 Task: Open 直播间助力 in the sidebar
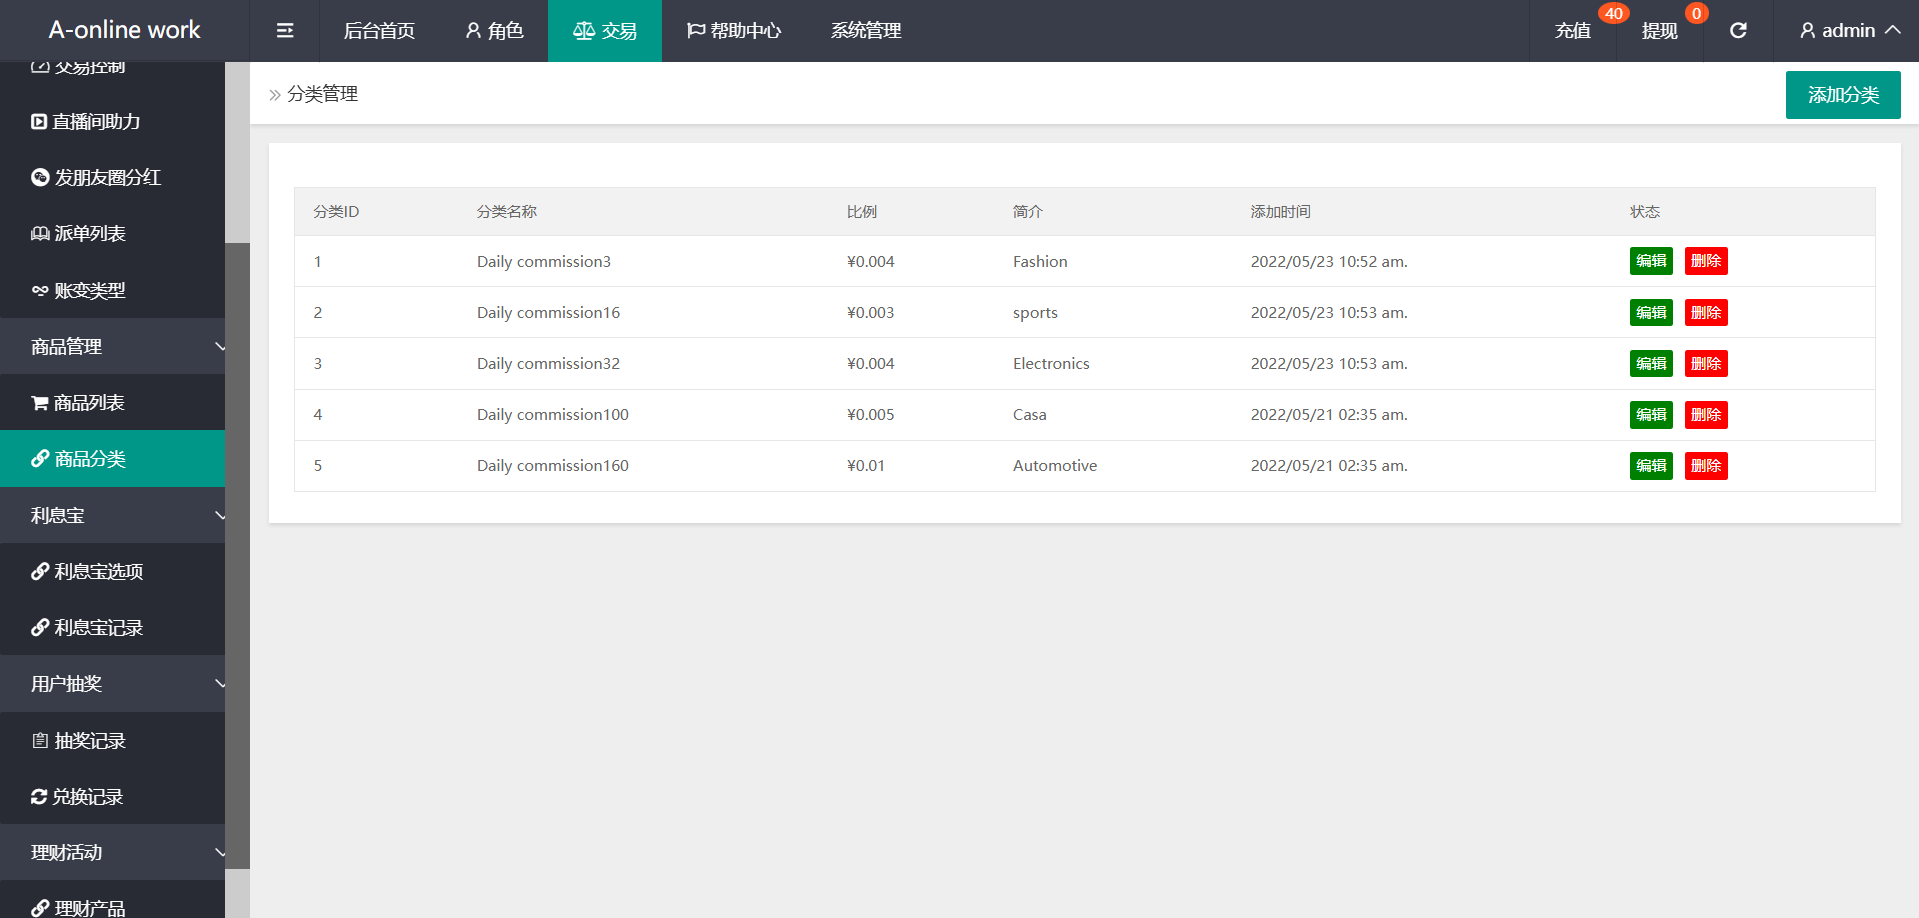point(96,122)
